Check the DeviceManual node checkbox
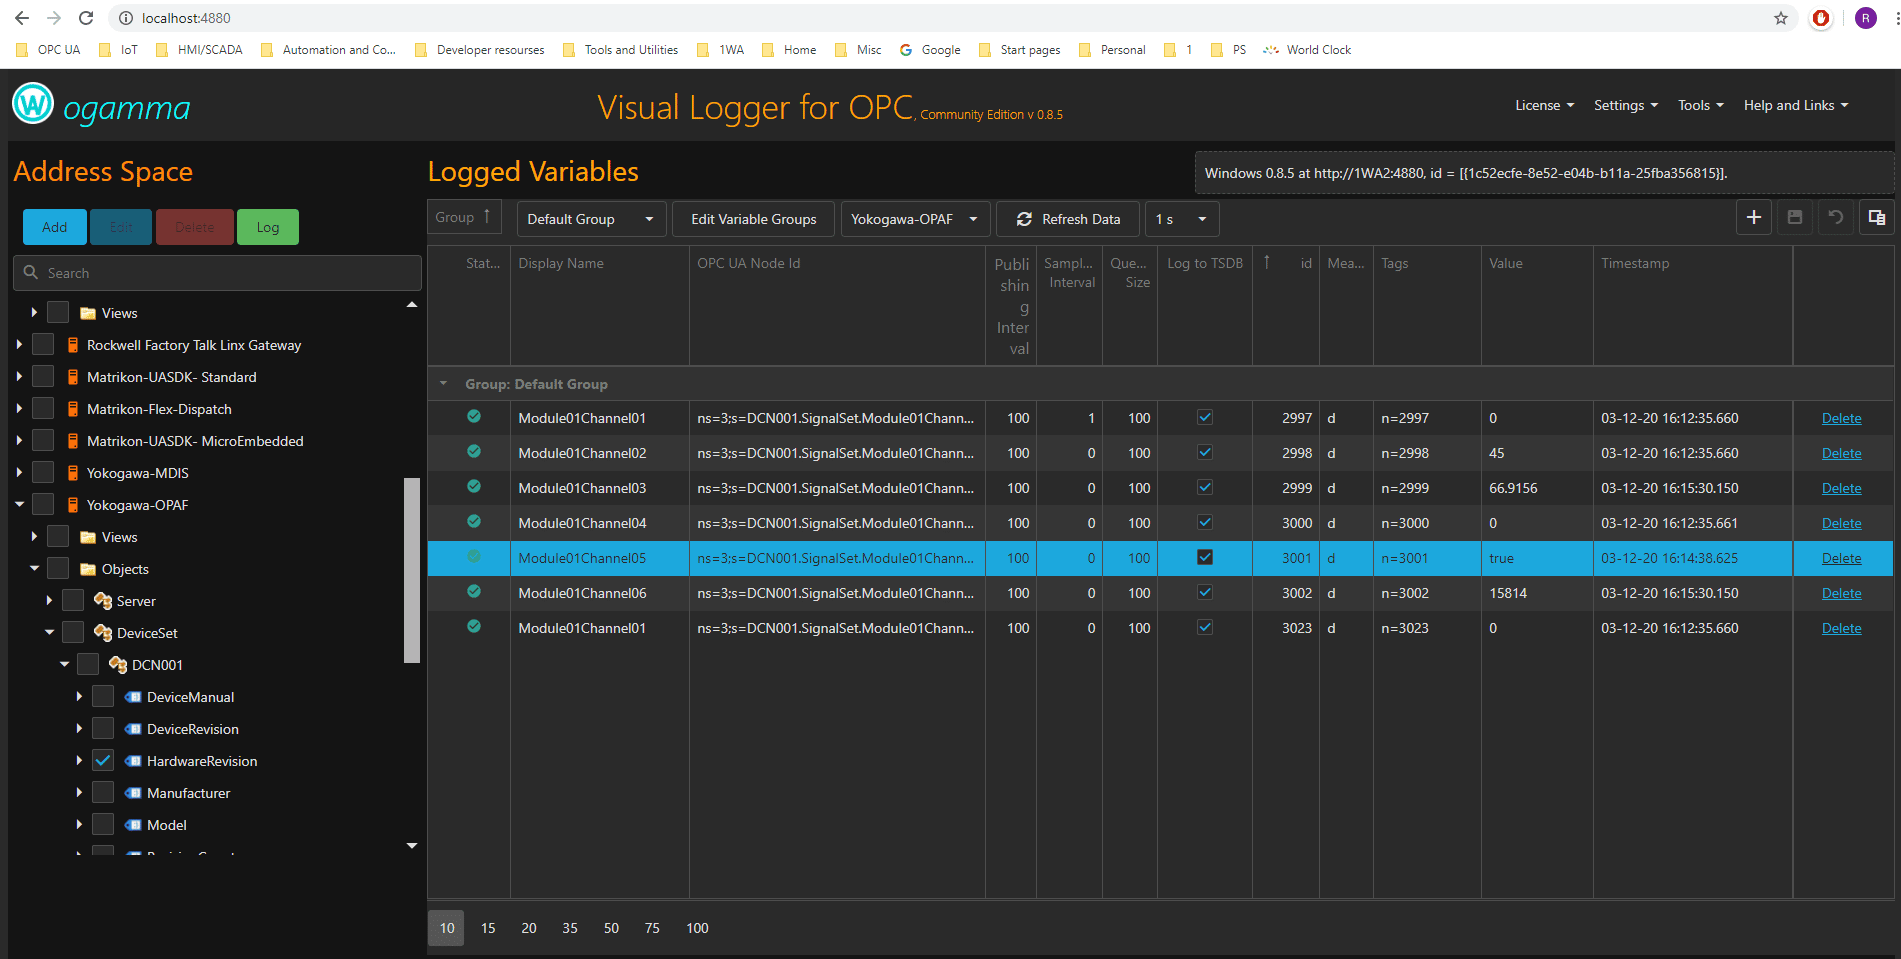This screenshot has height=959, width=1901. 103,697
